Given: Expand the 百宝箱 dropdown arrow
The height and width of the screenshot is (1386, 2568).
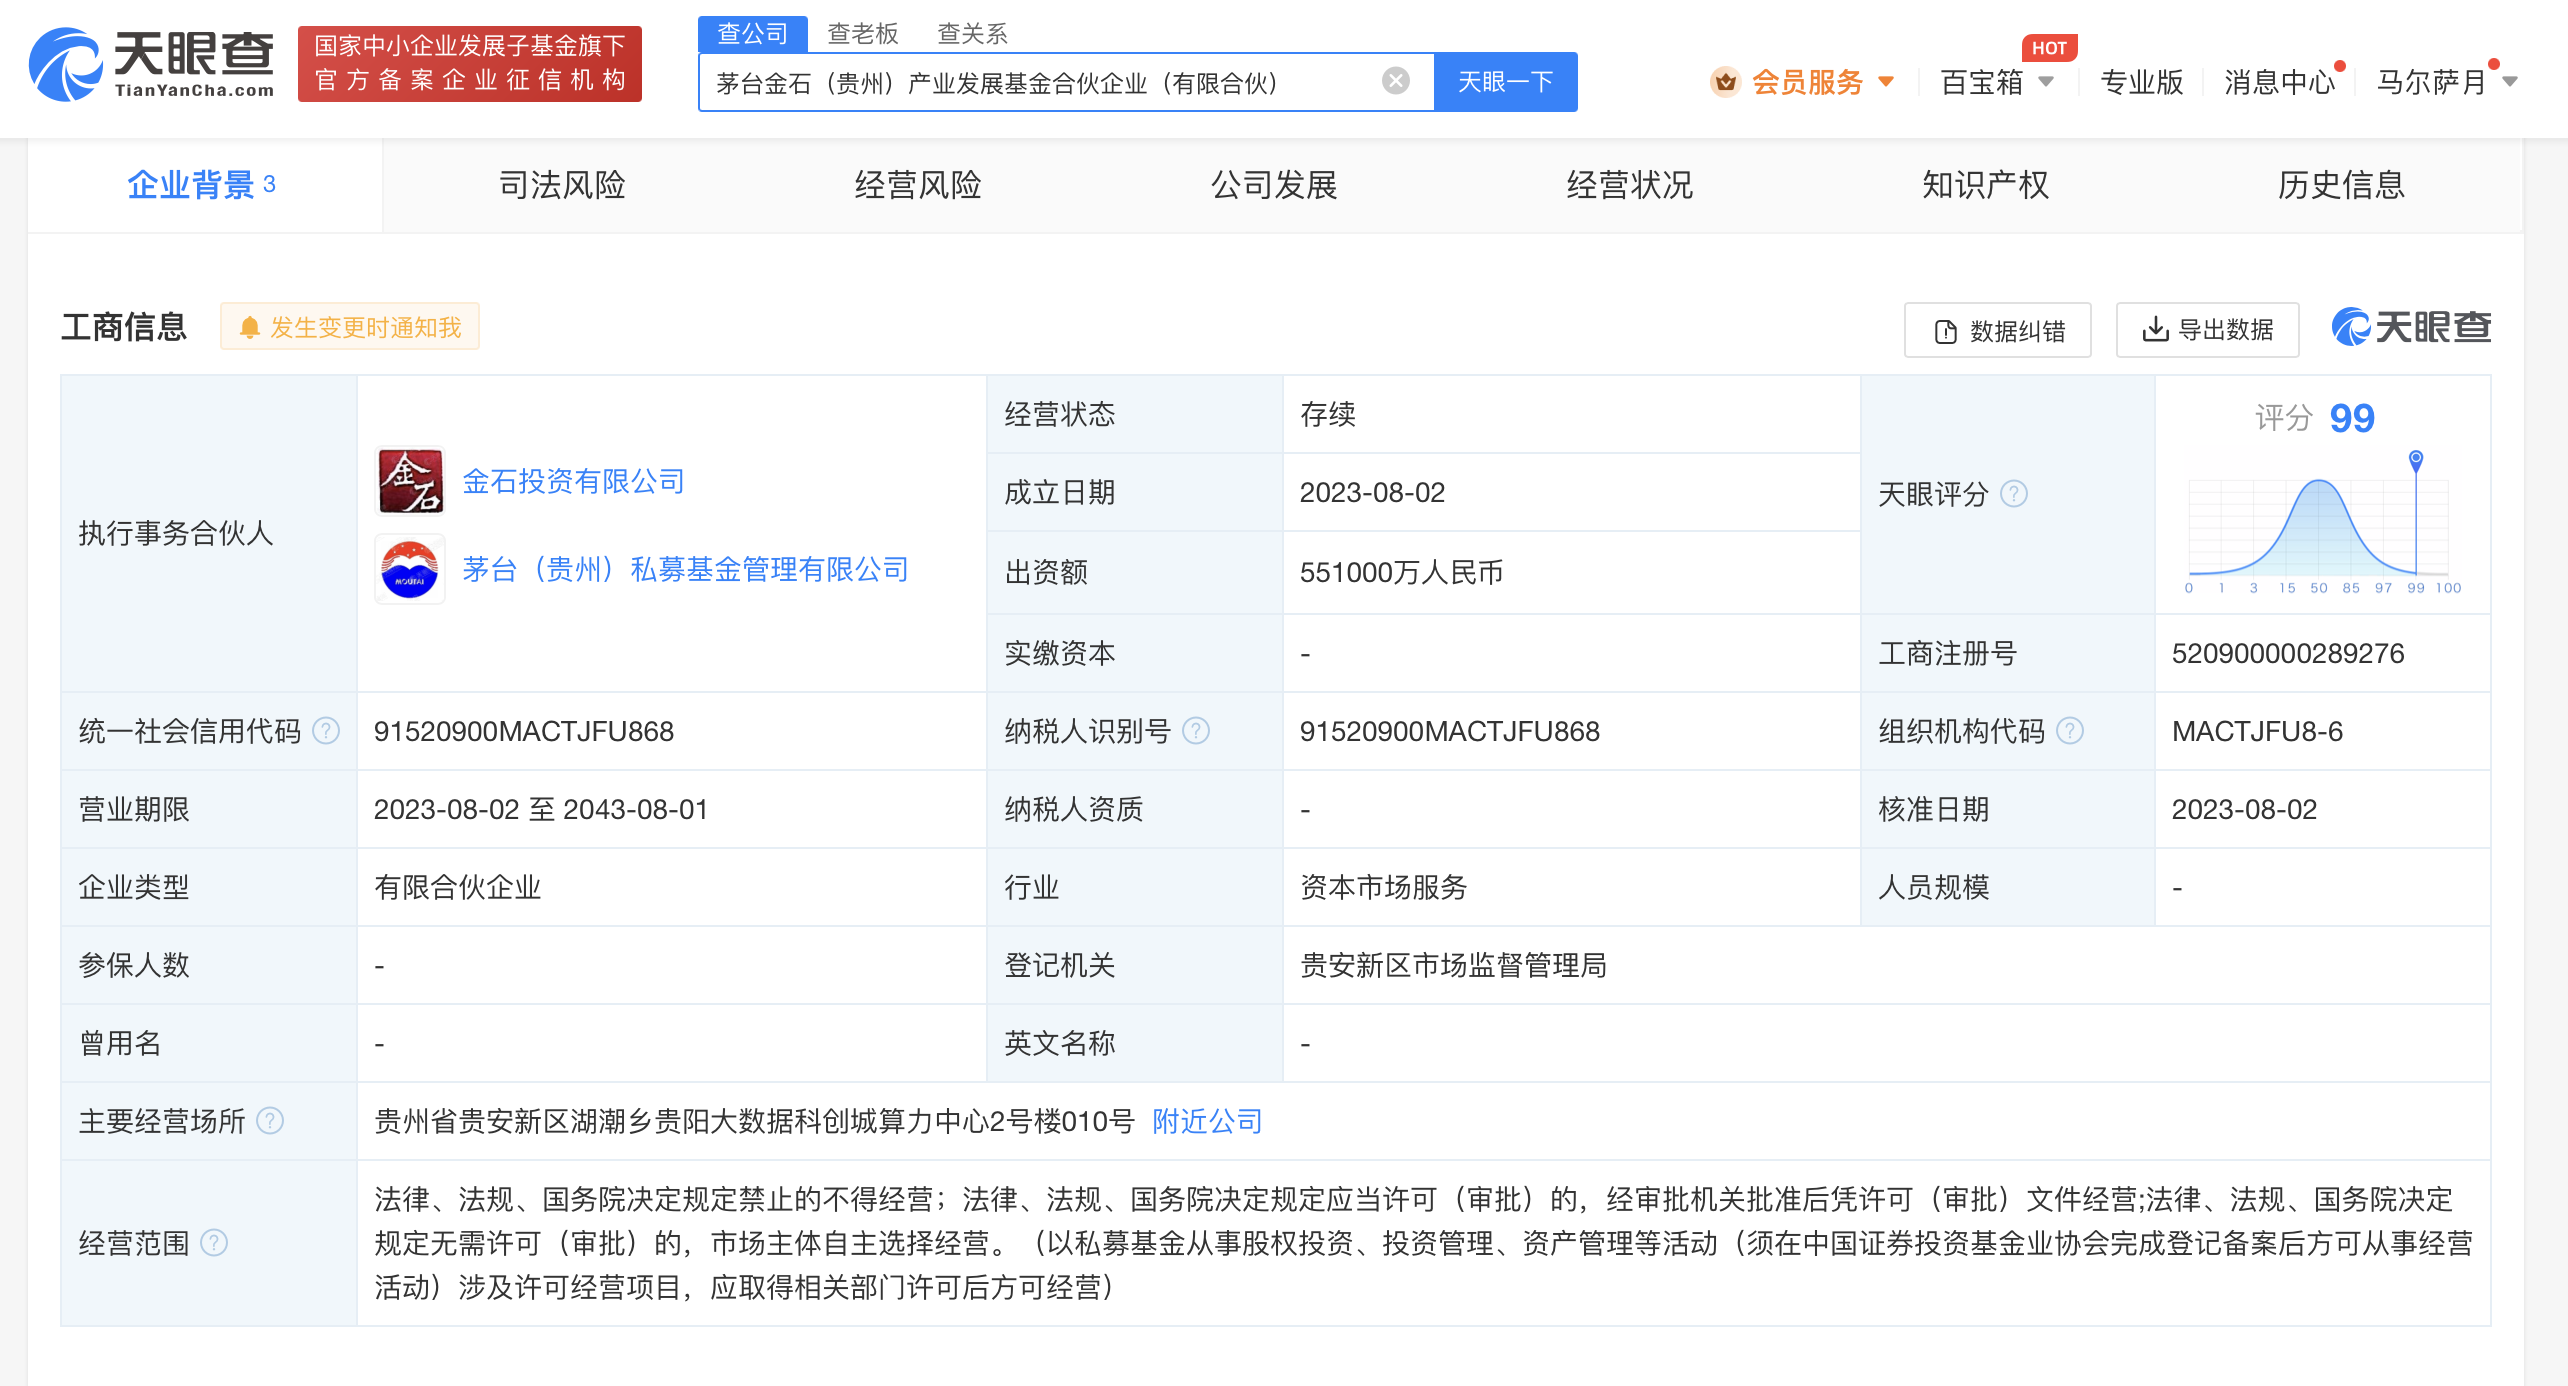Looking at the screenshot, I should tap(2046, 82).
